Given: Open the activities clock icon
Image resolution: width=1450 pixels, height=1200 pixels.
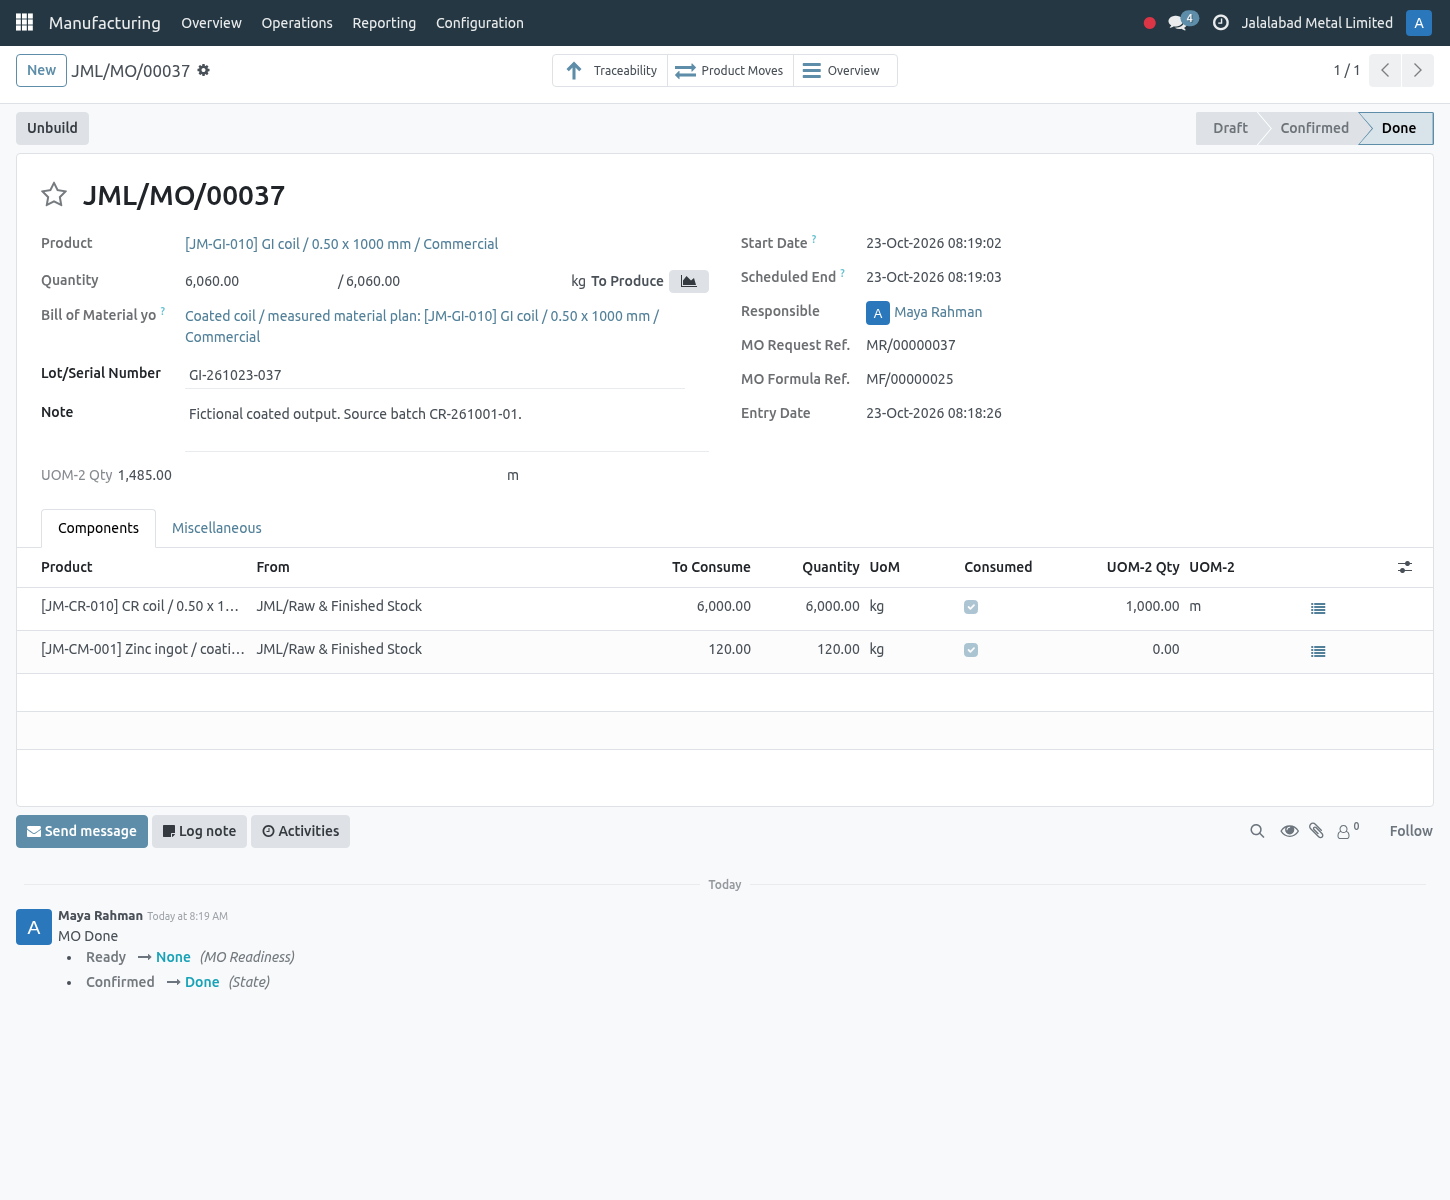Looking at the screenshot, I should click(x=1221, y=23).
